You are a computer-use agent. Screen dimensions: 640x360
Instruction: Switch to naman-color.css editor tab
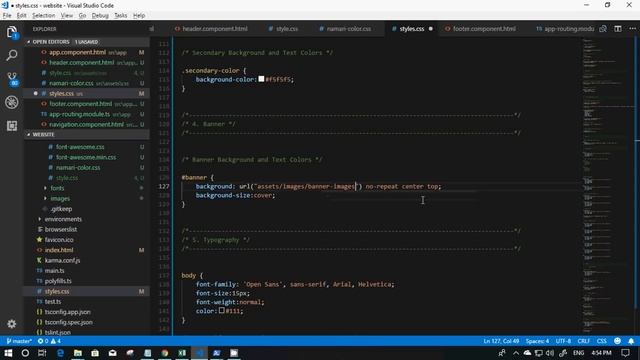pyautogui.click(x=345, y=29)
